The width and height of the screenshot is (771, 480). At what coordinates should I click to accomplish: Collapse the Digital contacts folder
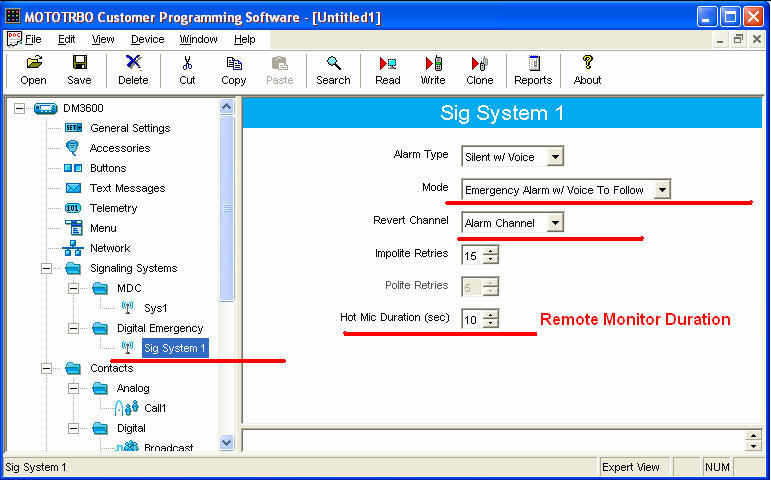click(x=73, y=428)
